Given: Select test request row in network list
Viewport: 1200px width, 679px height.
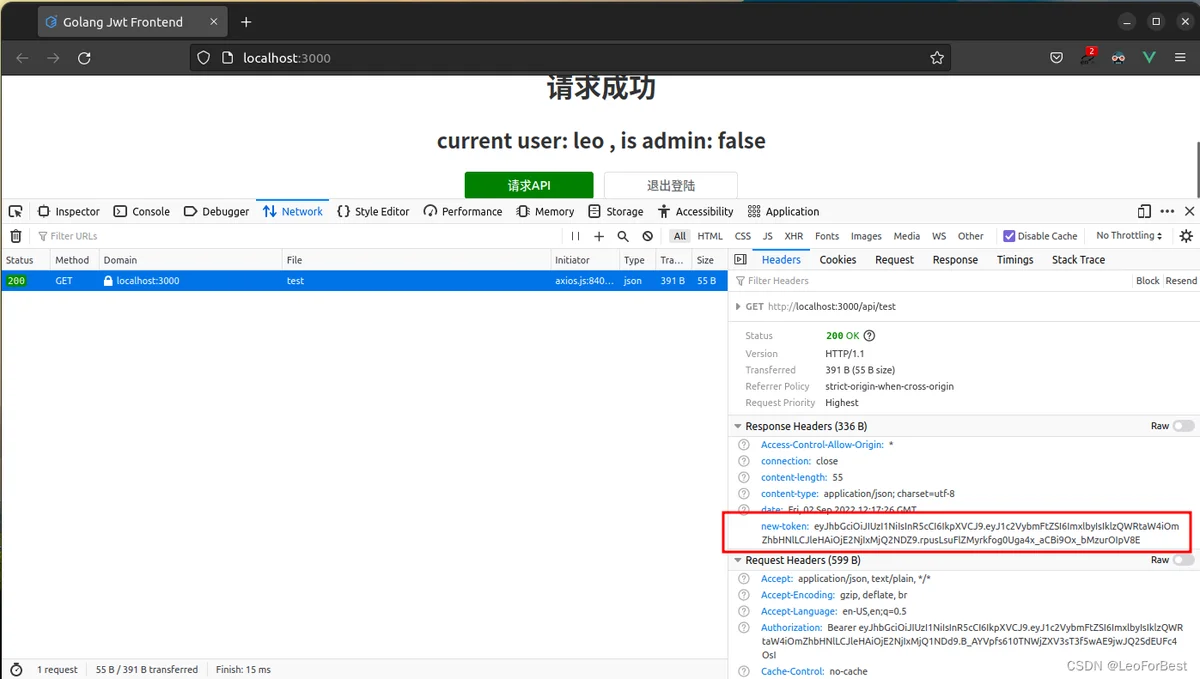Looking at the screenshot, I should tap(364, 281).
